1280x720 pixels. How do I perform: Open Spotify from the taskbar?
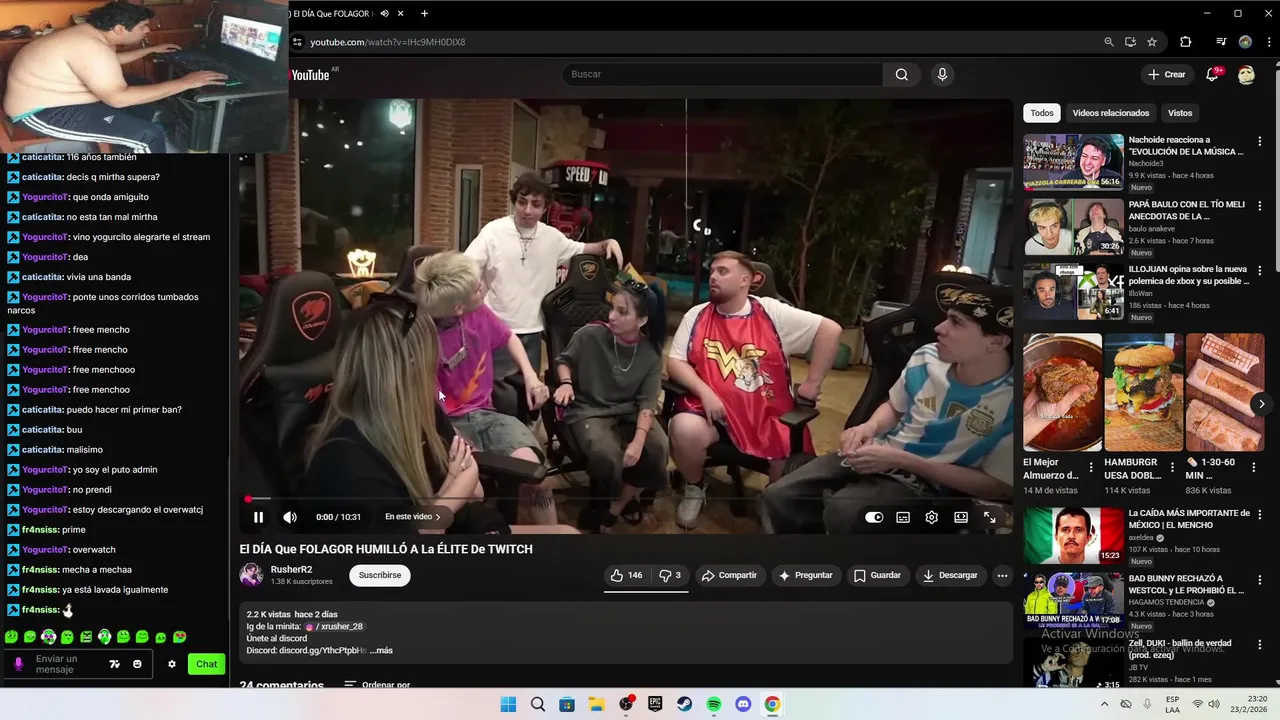714,704
